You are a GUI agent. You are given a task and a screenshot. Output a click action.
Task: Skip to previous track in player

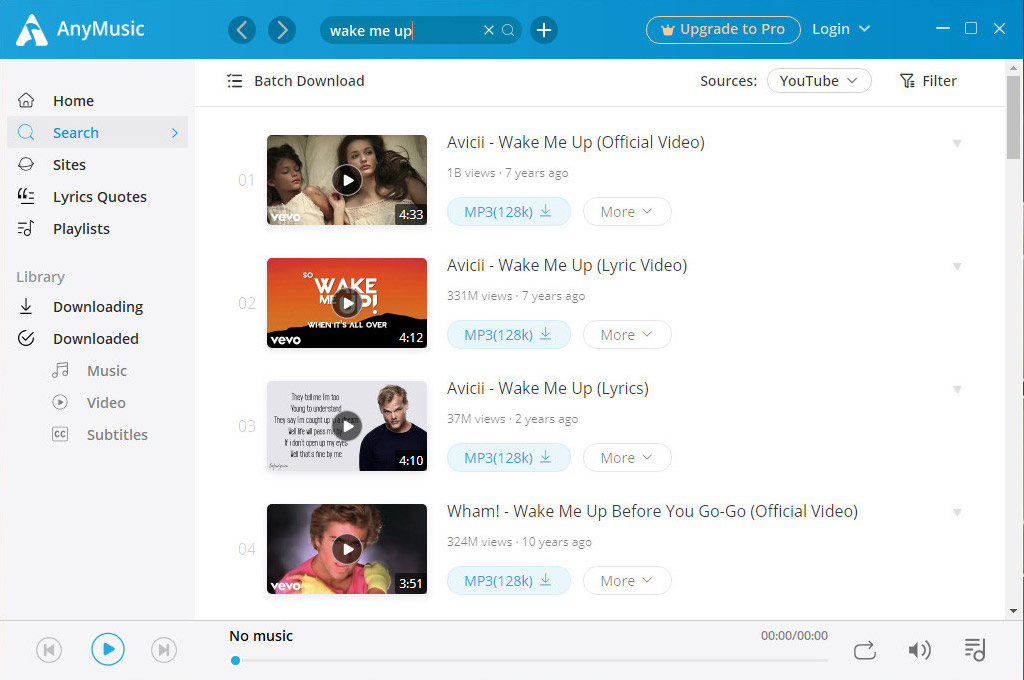[49, 649]
